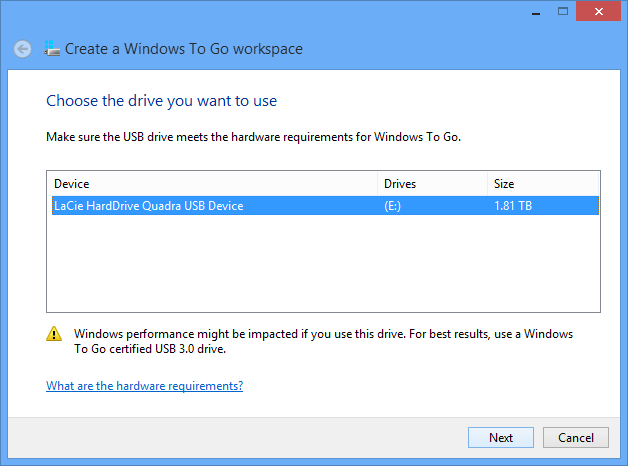This screenshot has height=466, width=628.
Task: Click the back arrow button
Action: (x=22, y=48)
